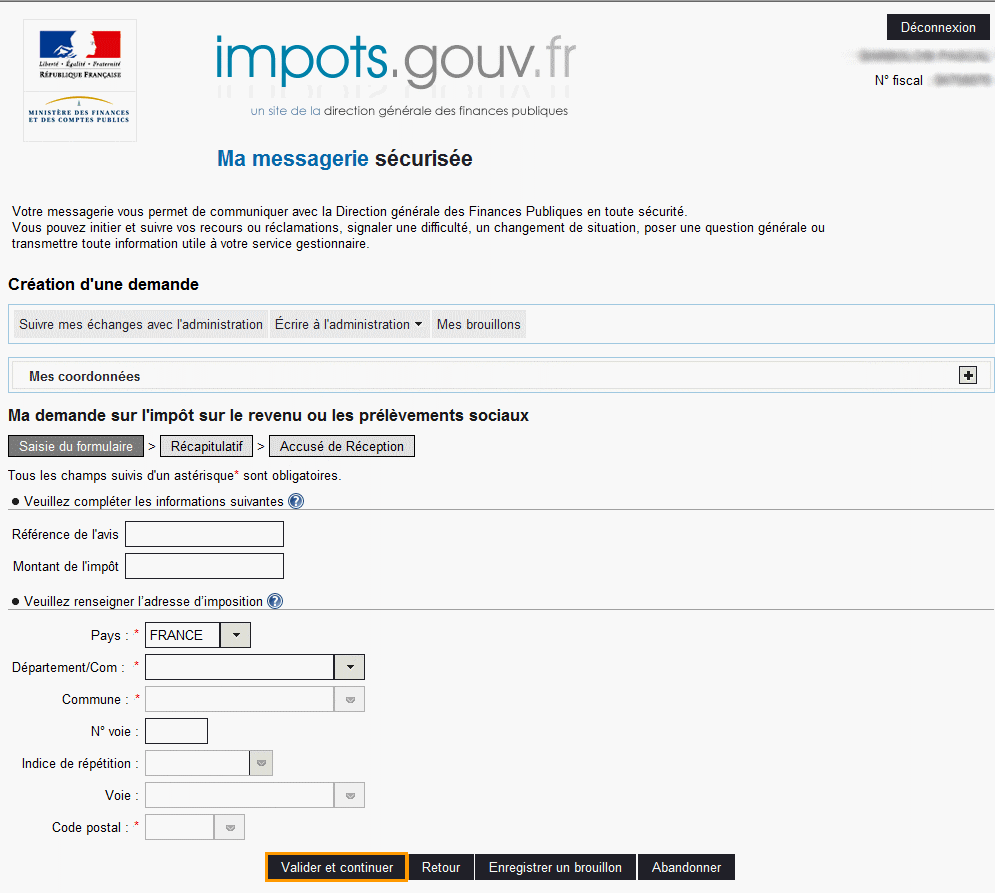Select Suivre mes échanges avec l'administration
This screenshot has width=995, height=893.
(x=141, y=324)
